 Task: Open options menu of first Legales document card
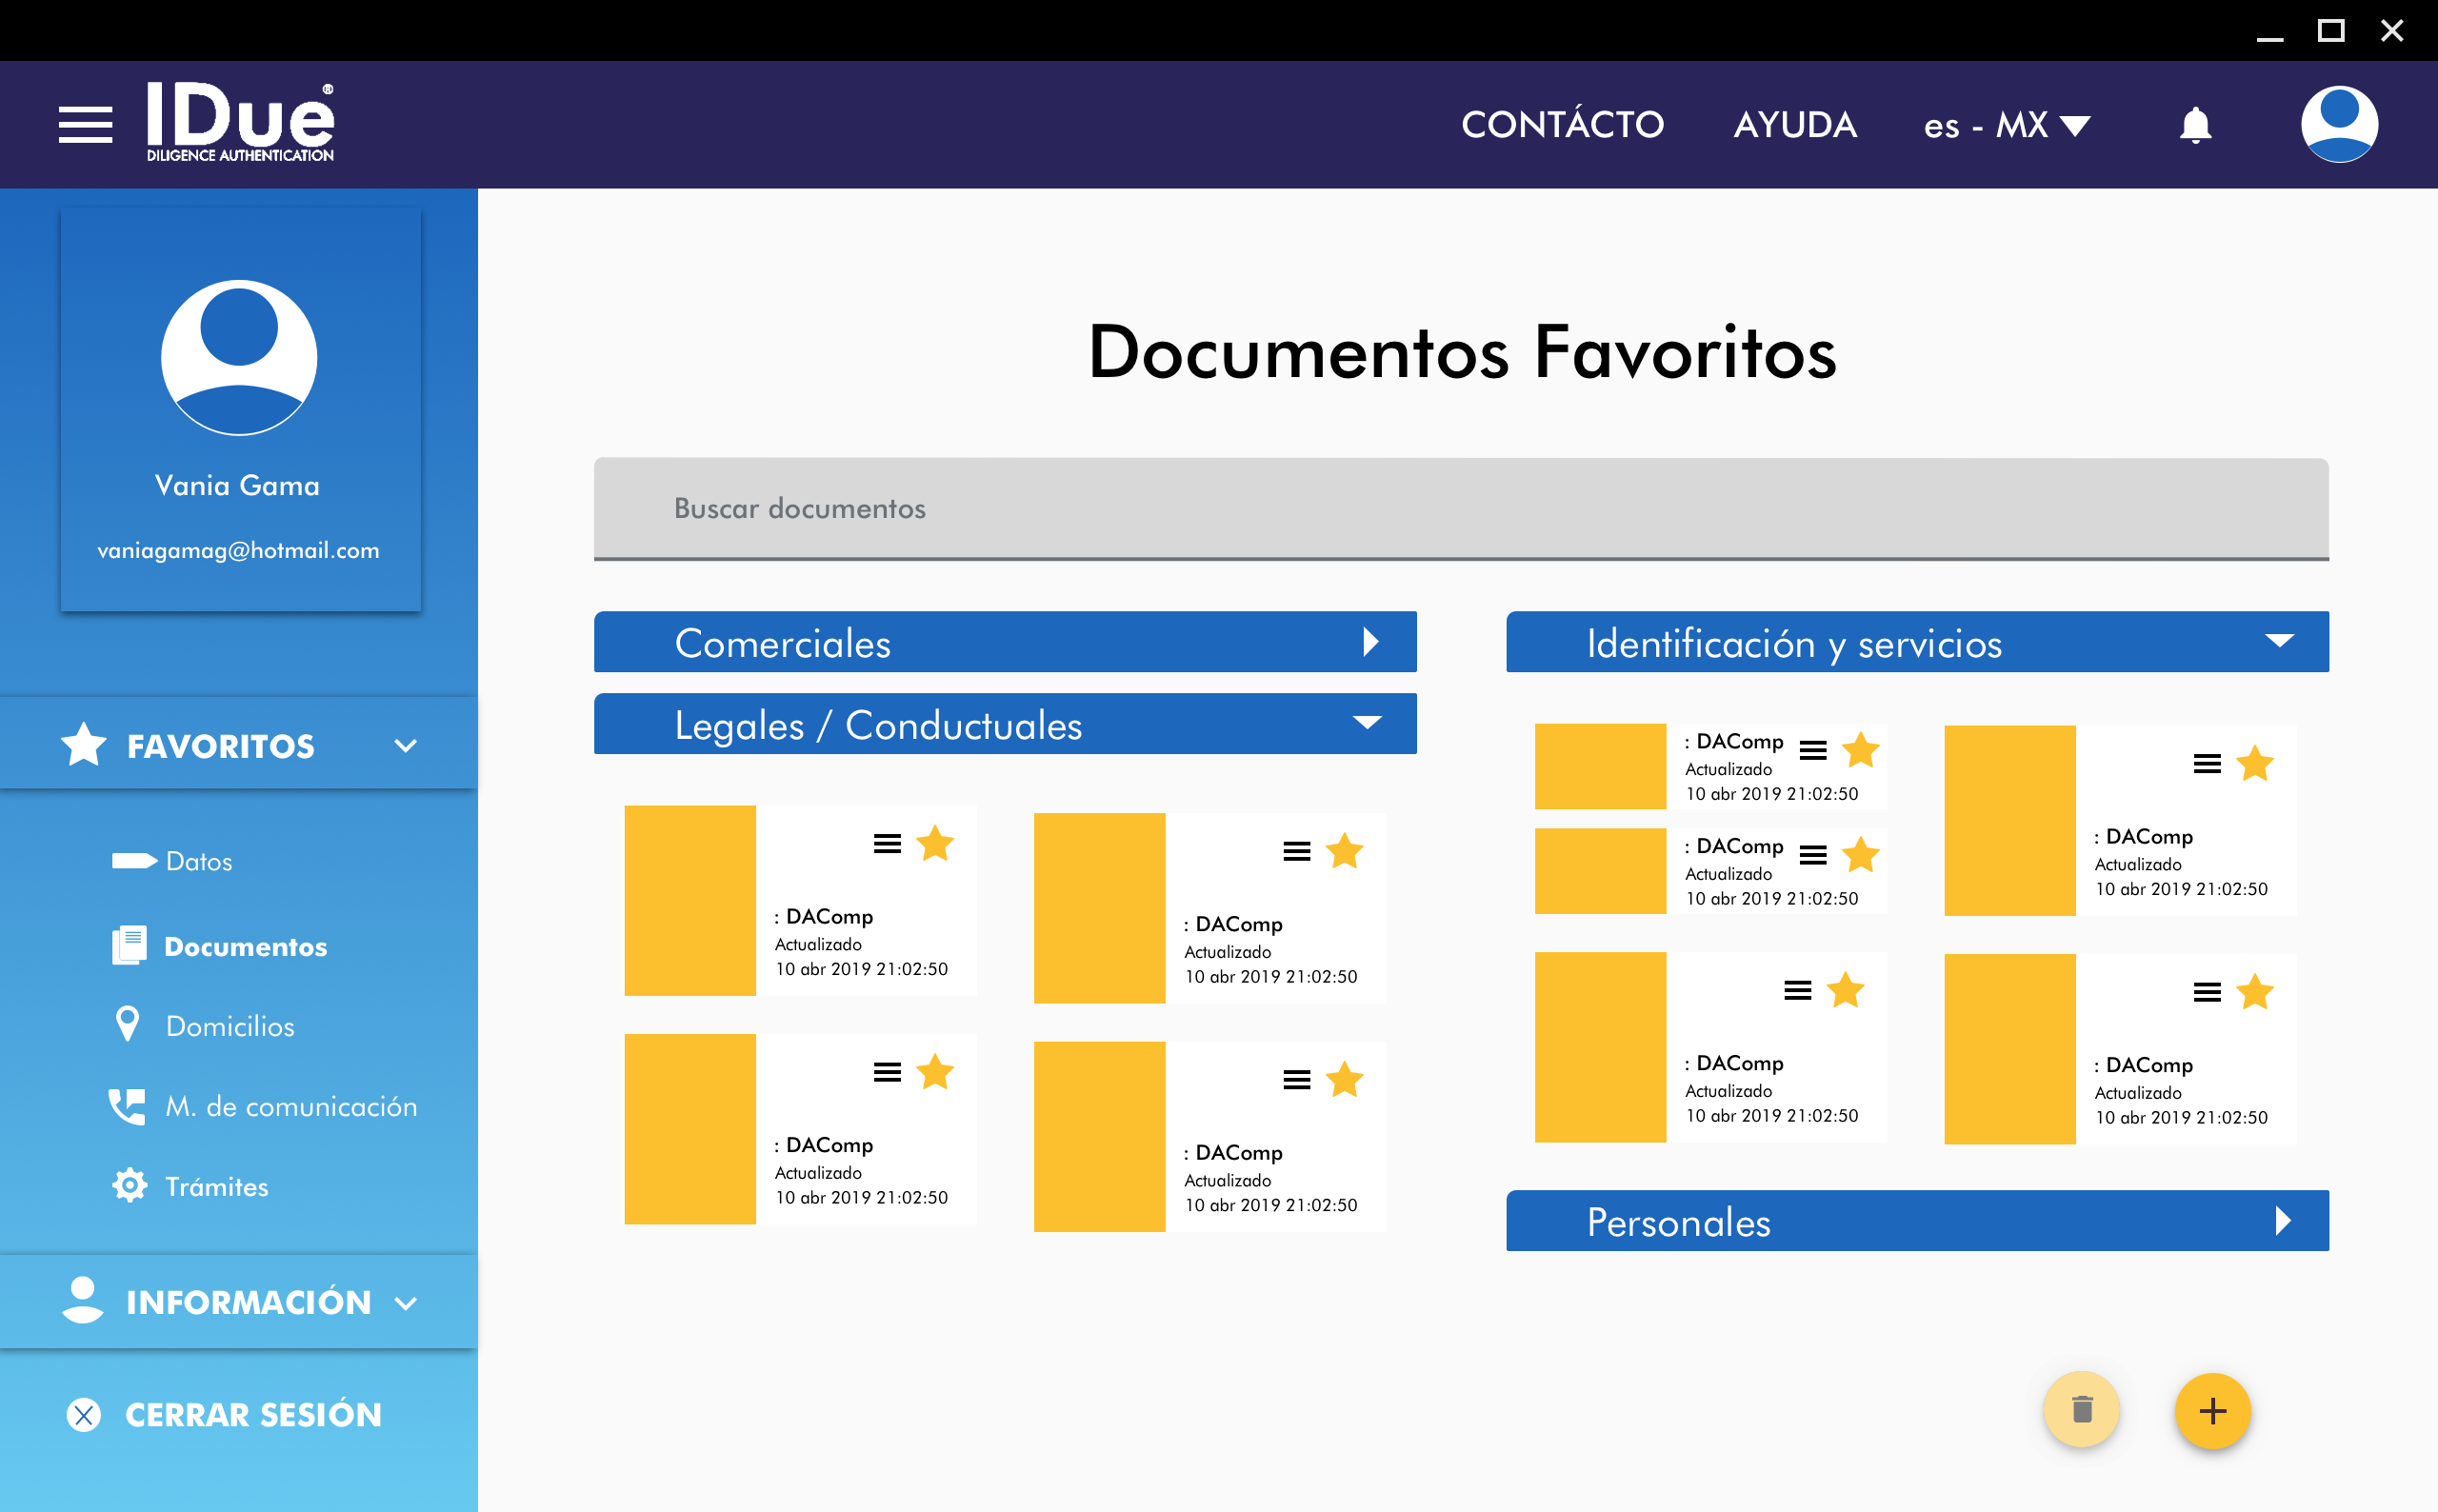pyautogui.click(x=887, y=844)
